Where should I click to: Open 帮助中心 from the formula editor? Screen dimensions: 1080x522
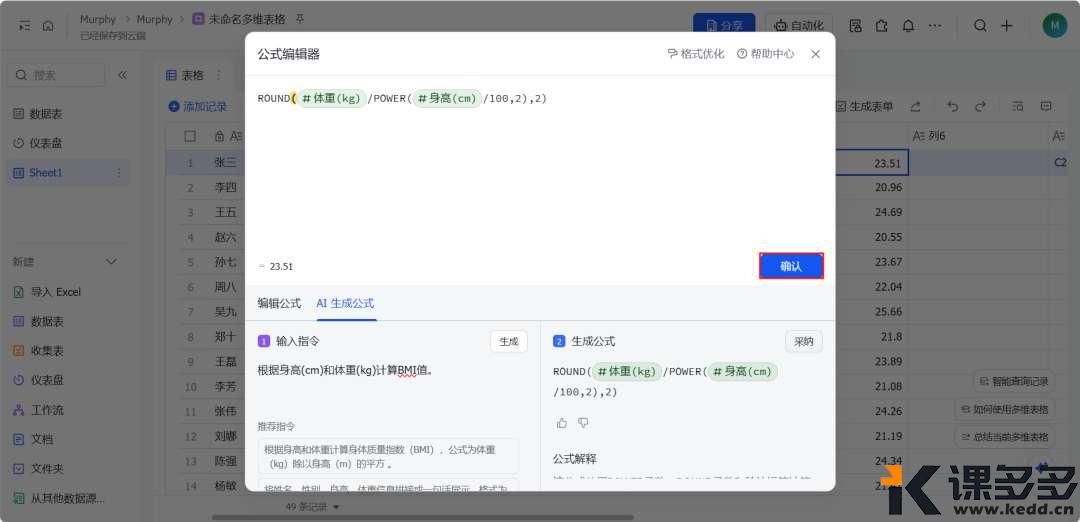(x=765, y=54)
